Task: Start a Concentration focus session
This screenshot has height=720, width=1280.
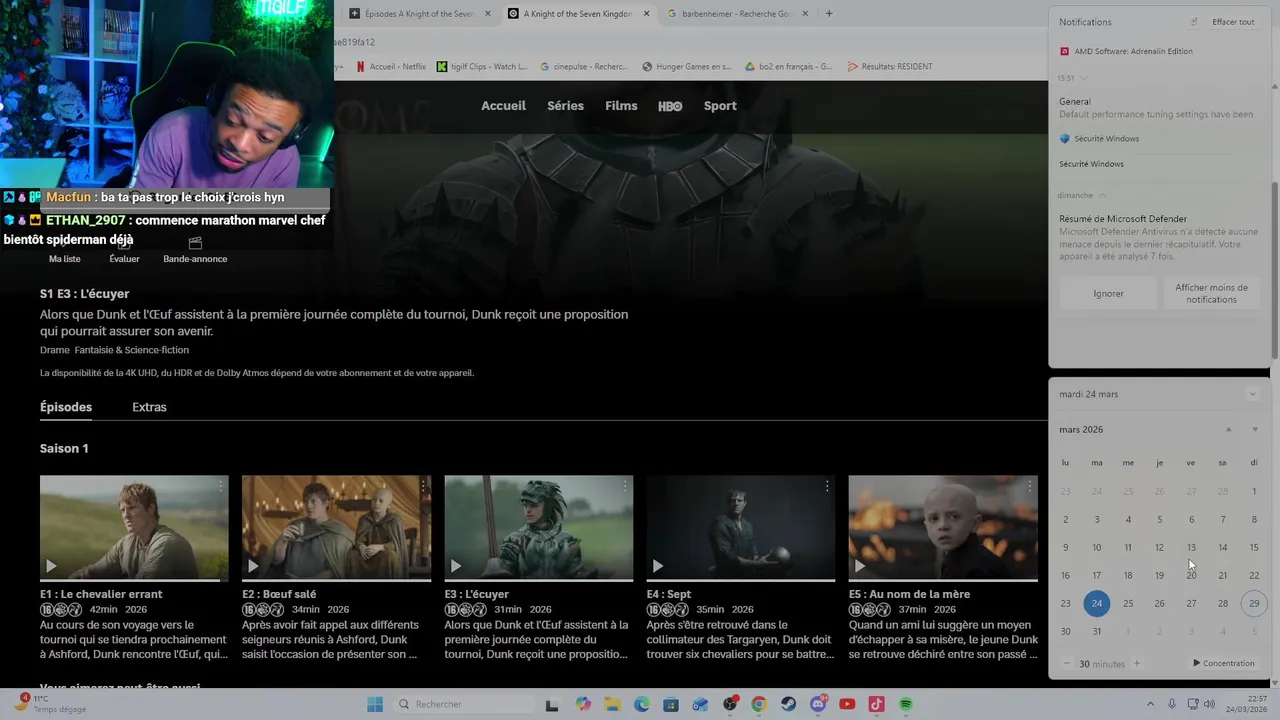Action: pyautogui.click(x=1223, y=664)
